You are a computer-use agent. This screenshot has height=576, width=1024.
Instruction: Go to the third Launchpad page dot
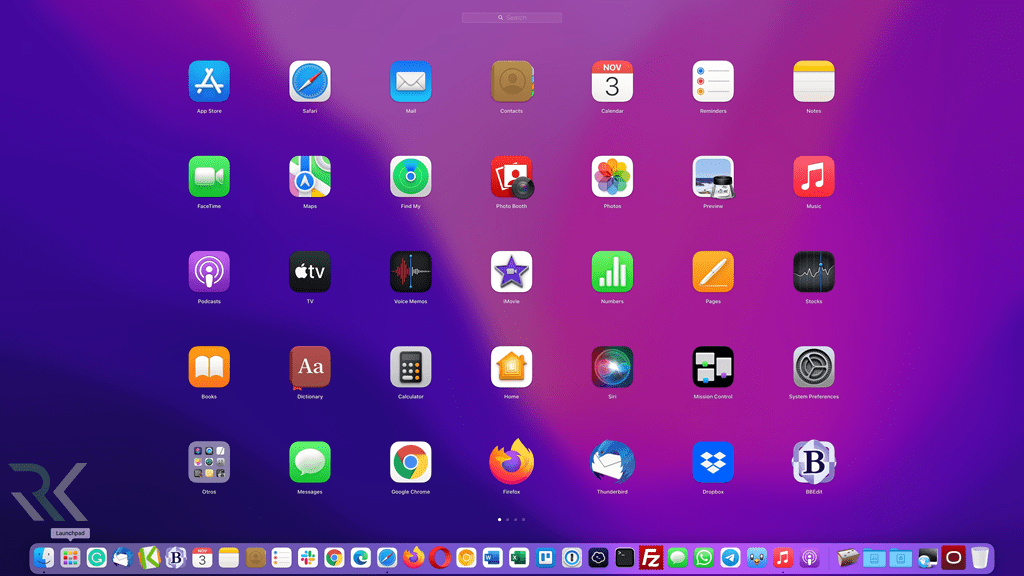point(515,520)
